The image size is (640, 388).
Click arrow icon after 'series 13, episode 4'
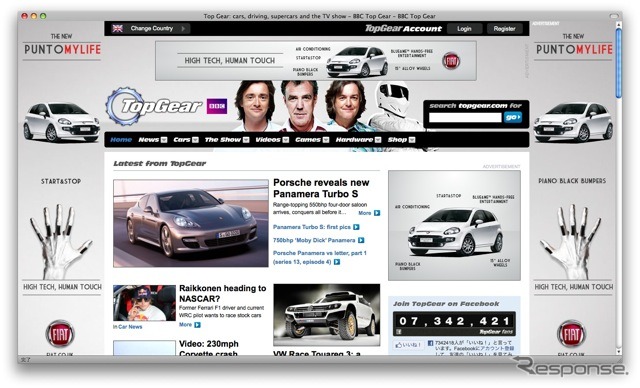(x=337, y=262)
